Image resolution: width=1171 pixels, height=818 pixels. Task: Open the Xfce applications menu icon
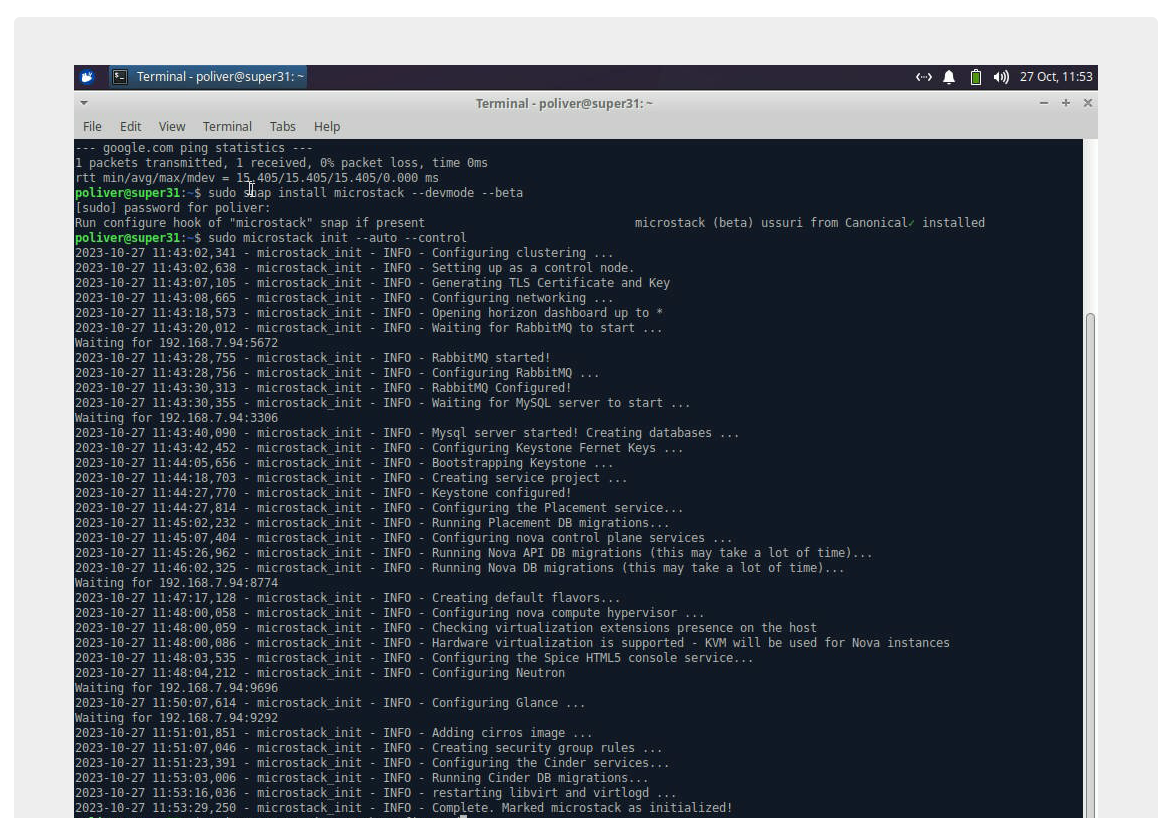point(87,77)
